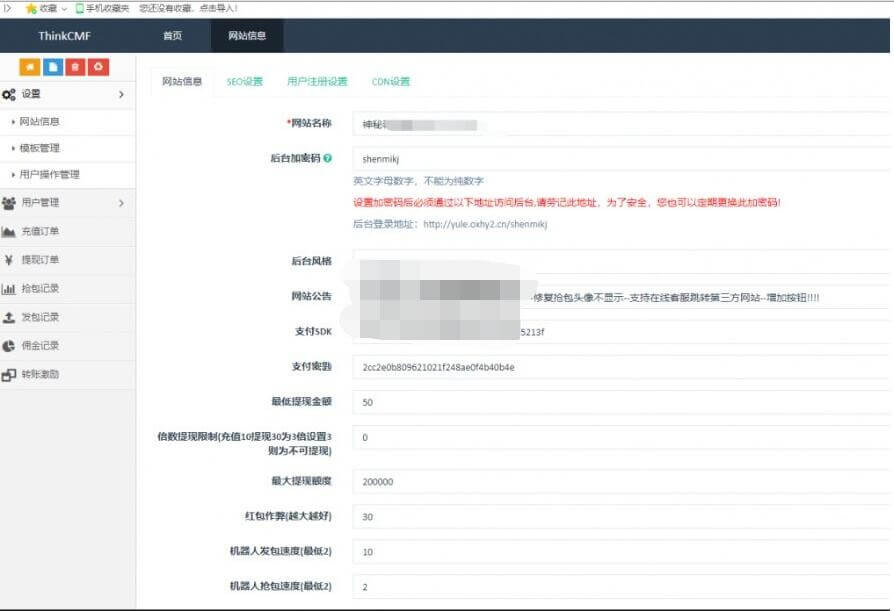The image size is (894, 611).
Task: Open the 收藏 dropdown arrow
Action: [64, 9]
